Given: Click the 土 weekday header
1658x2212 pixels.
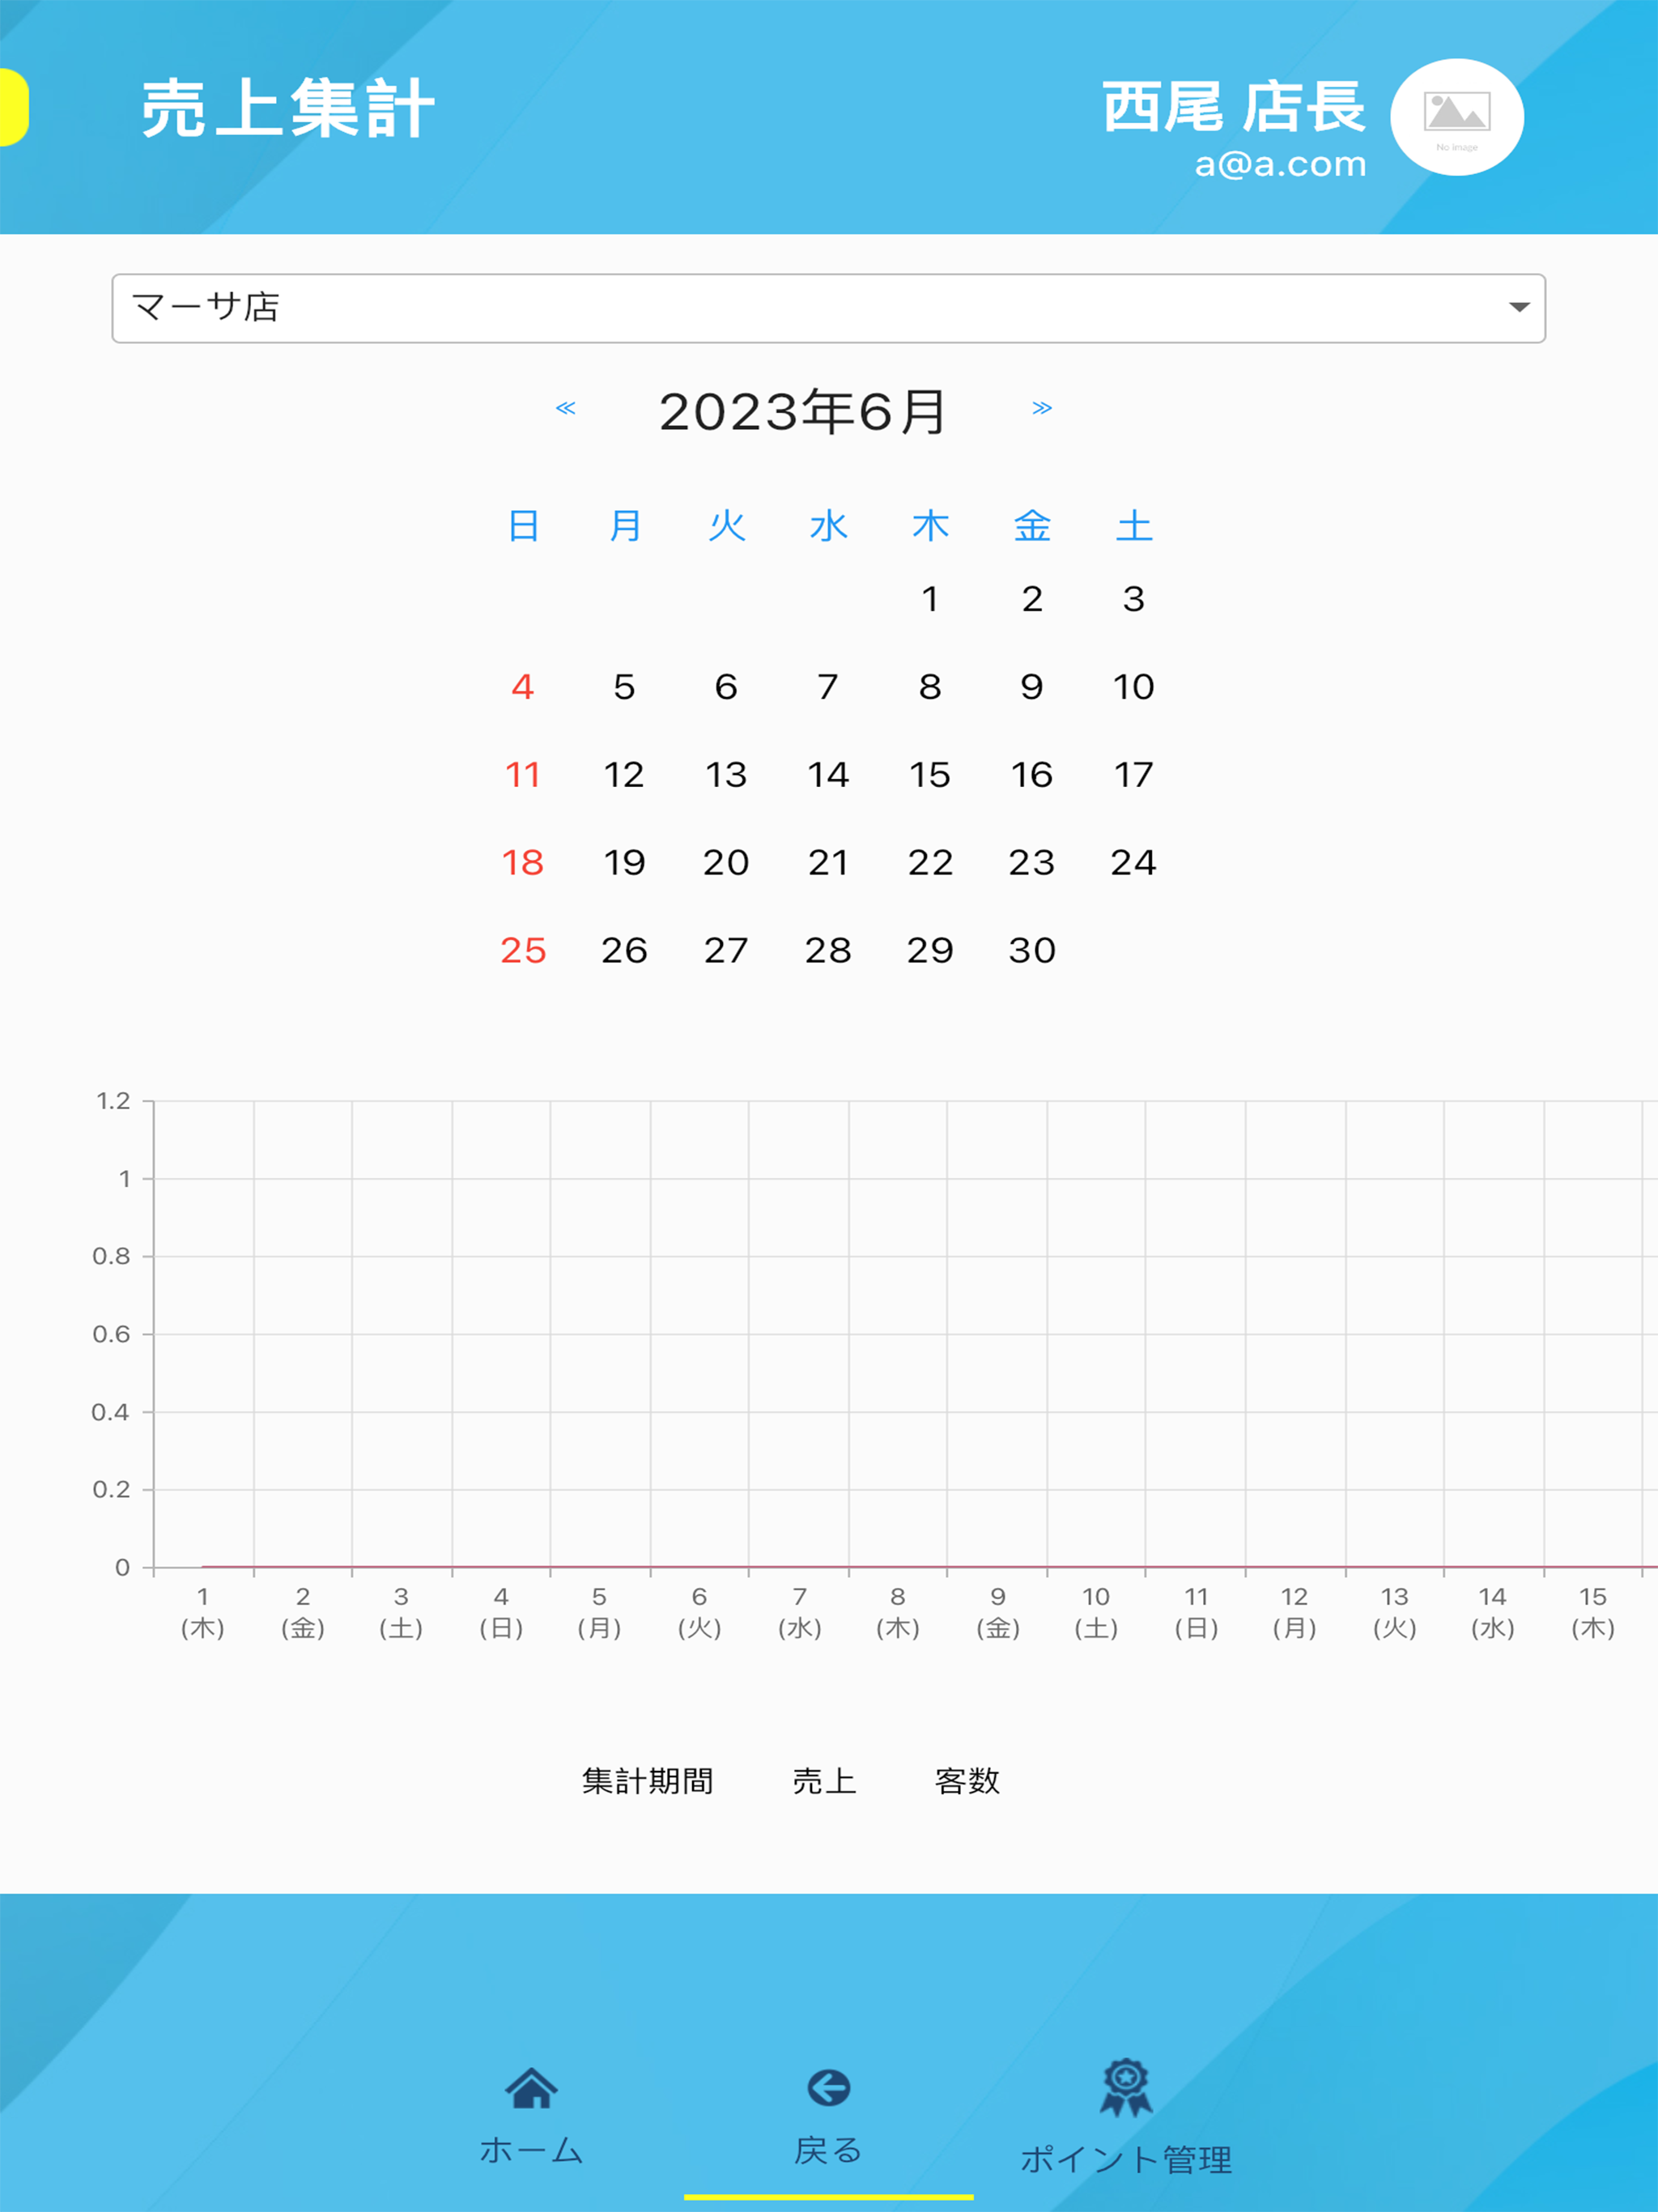Looking at the screenshot, I should 1134,526.
